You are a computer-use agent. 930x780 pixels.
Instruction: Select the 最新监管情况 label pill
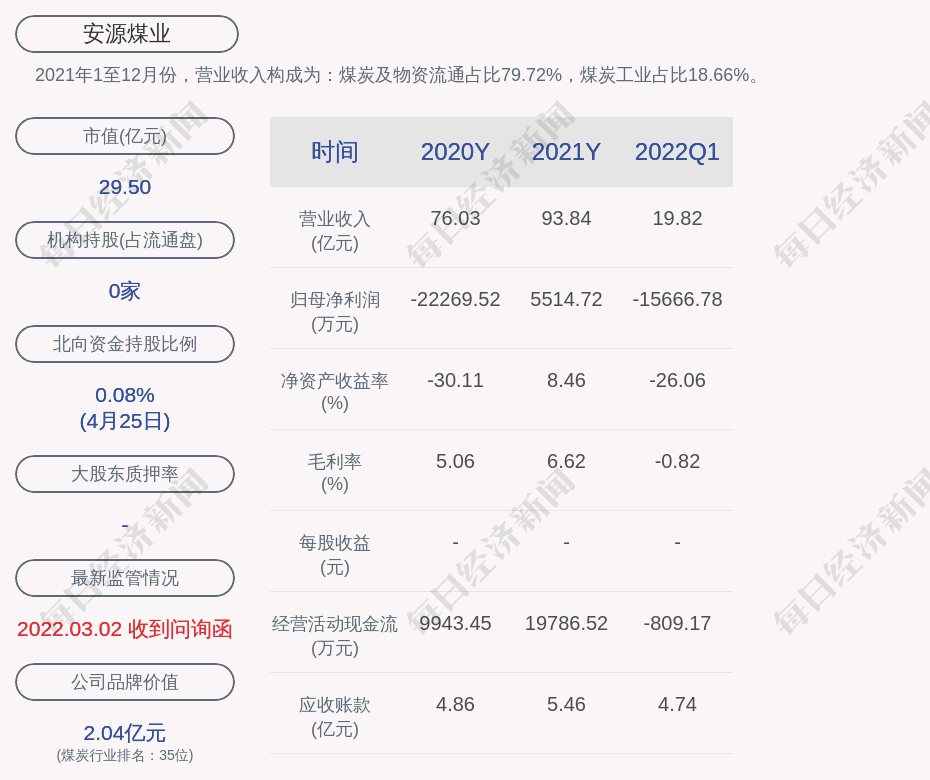coord(125,578)
